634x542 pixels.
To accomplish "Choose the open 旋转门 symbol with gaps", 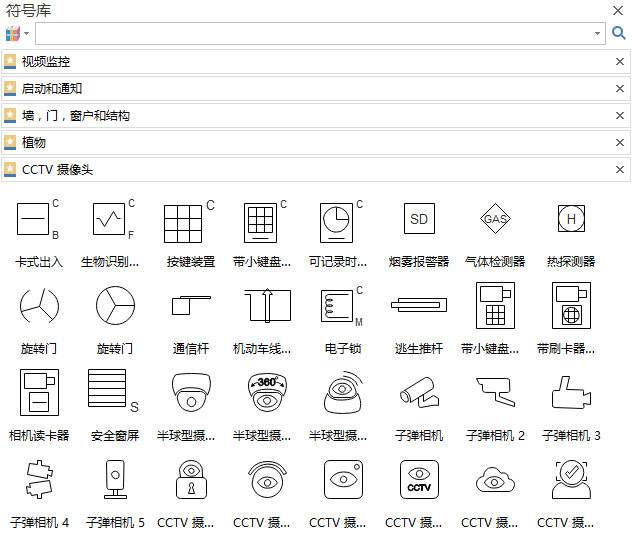I will [x=39, y=306].
